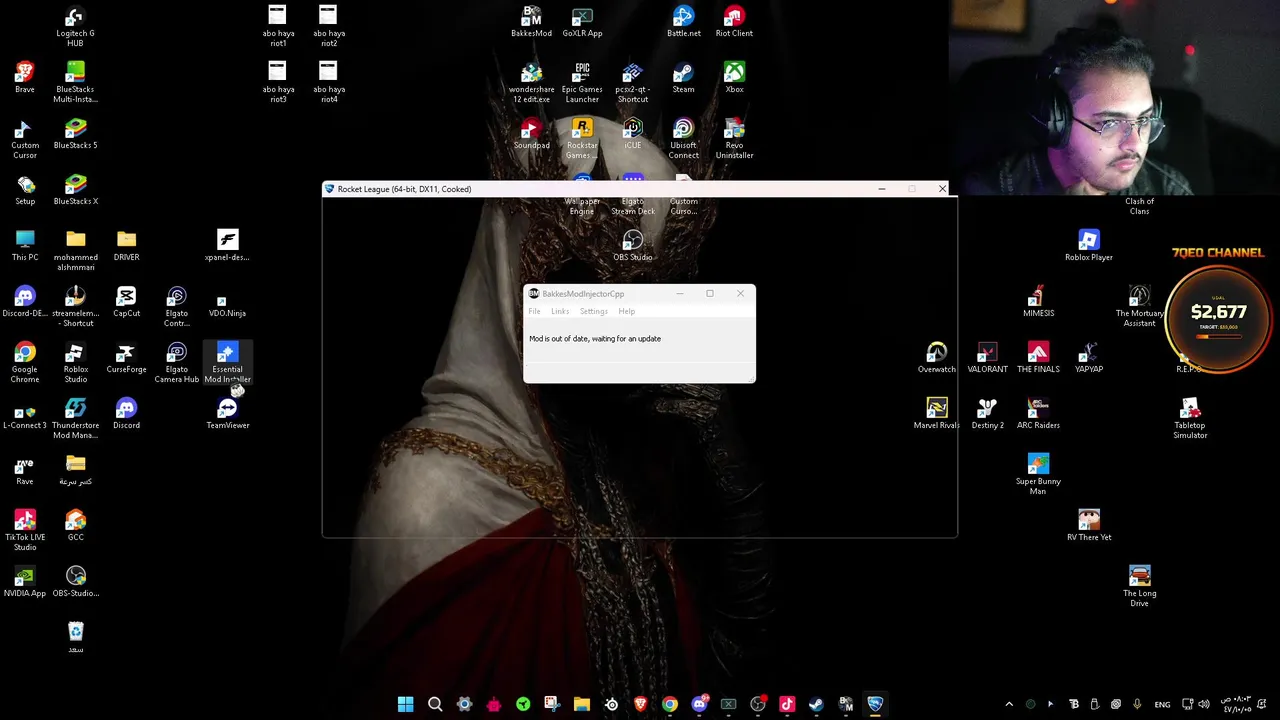1280x720 pixels.
Task: Open the Brave browser desktop shortcut
Action: pos(25,78)
